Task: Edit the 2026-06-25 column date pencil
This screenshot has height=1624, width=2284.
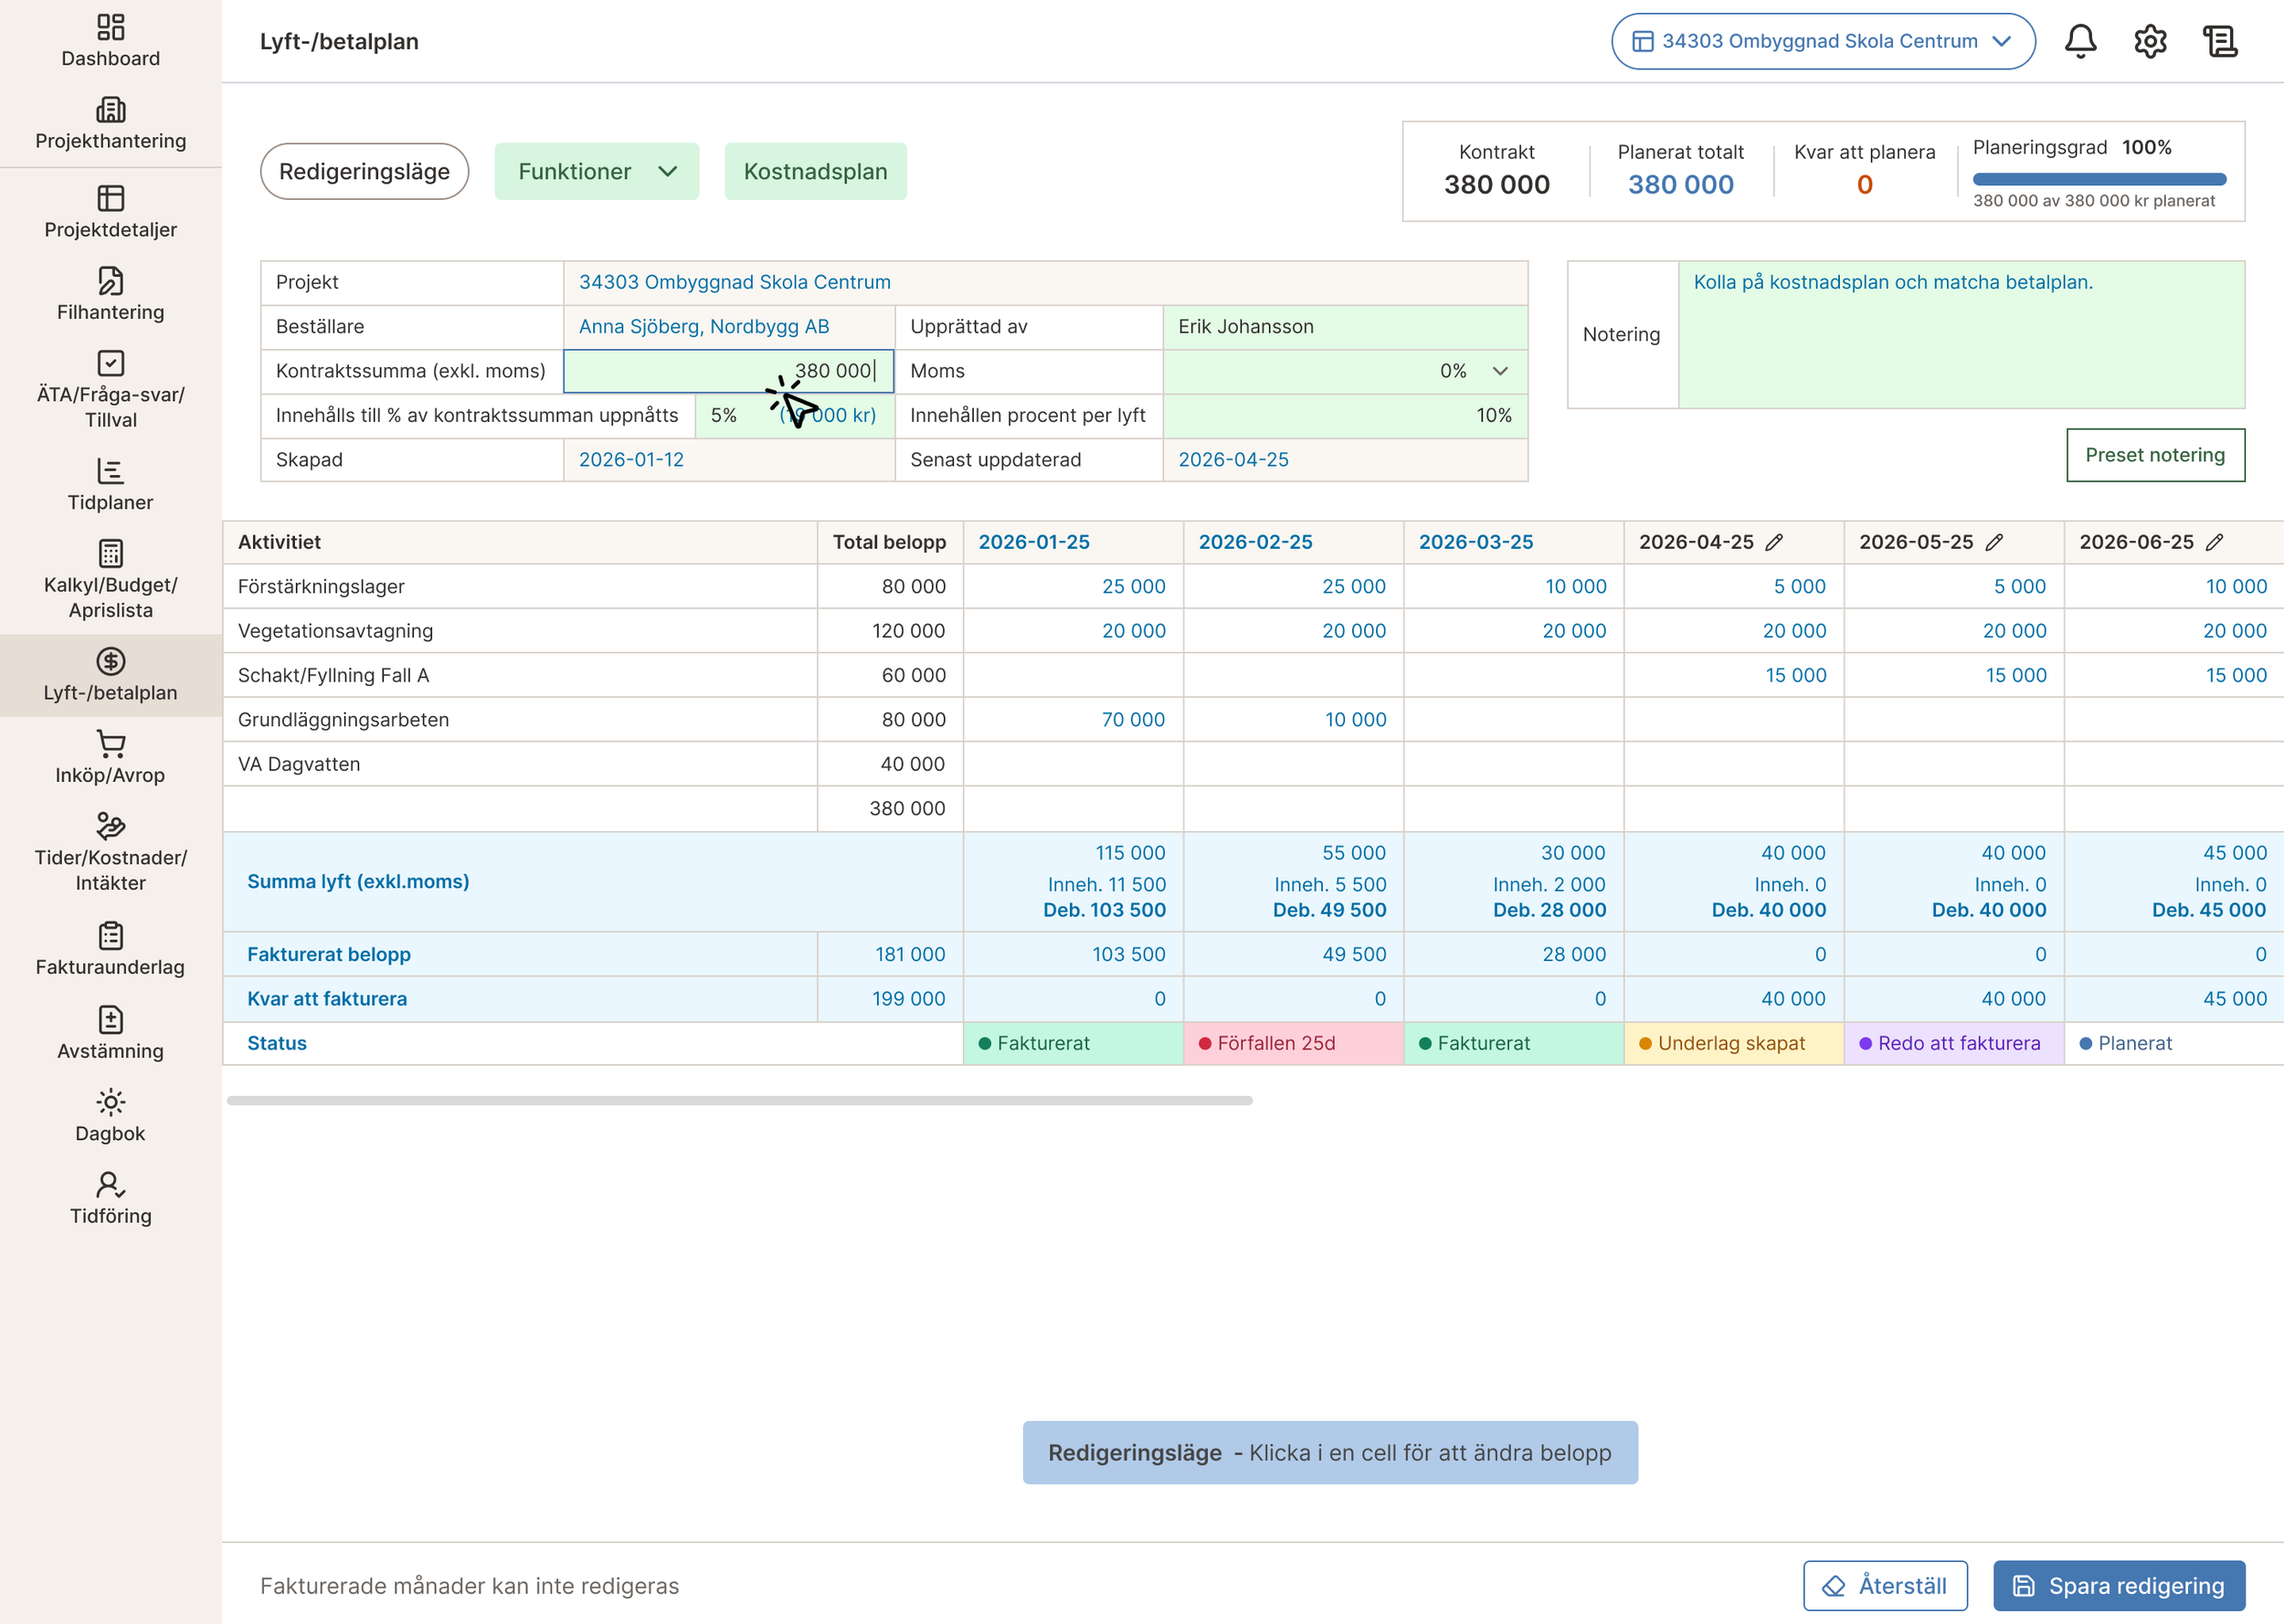Action: pyautogui.click(x=2214, y=542)
